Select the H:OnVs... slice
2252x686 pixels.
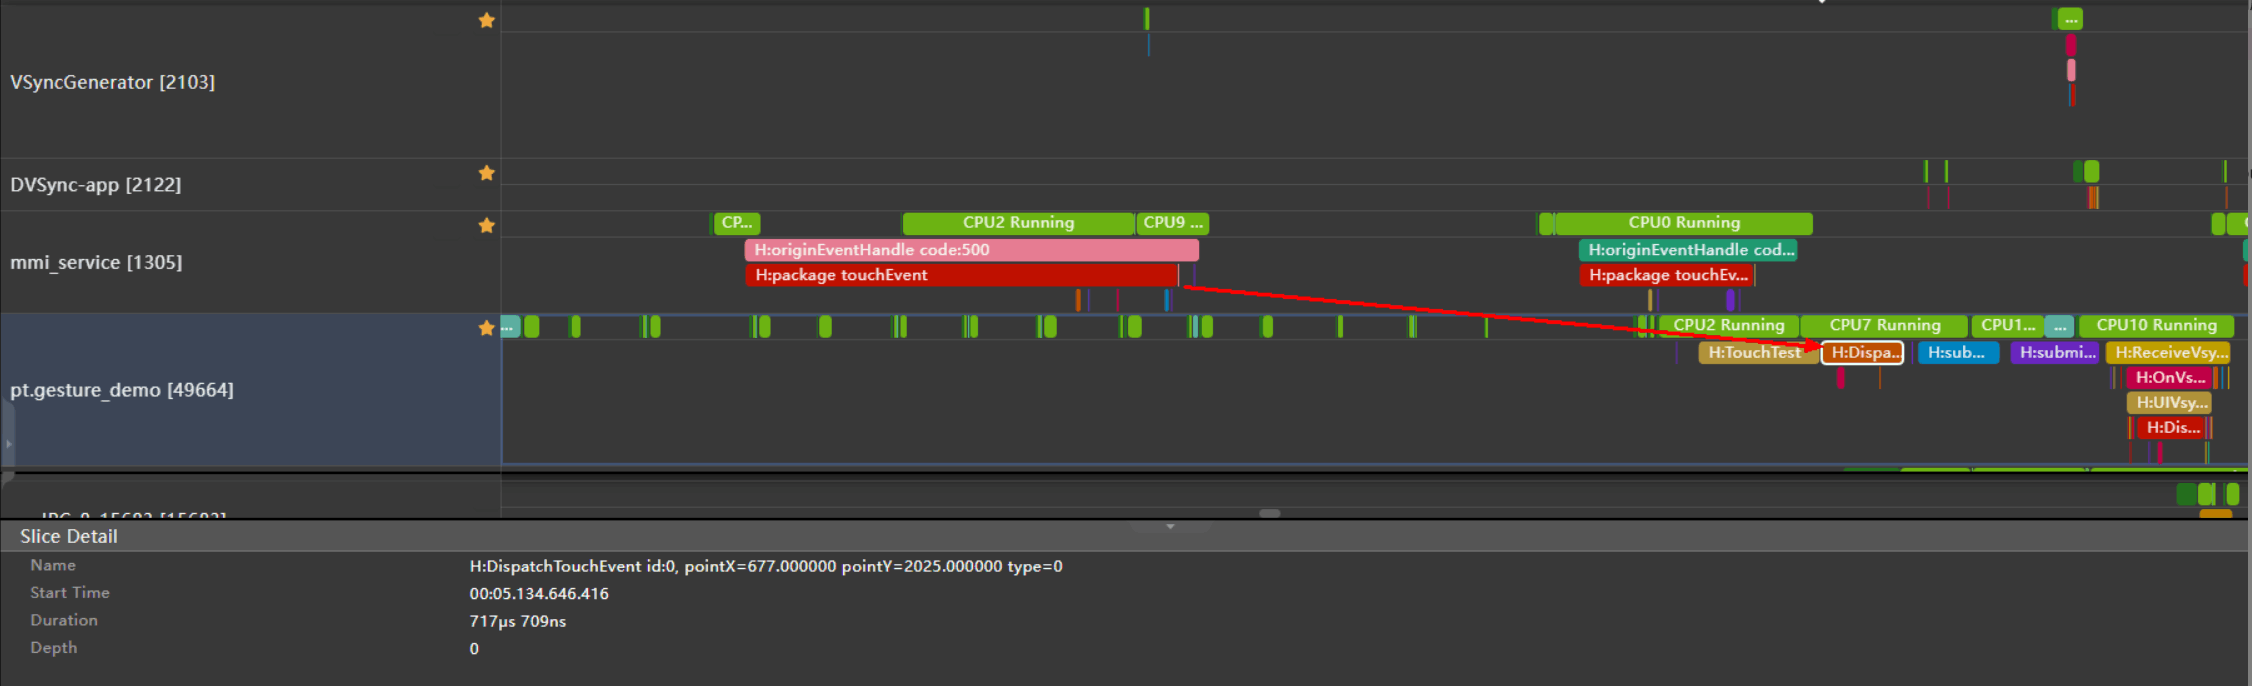pyautogui.click(x=2169, y=378)
